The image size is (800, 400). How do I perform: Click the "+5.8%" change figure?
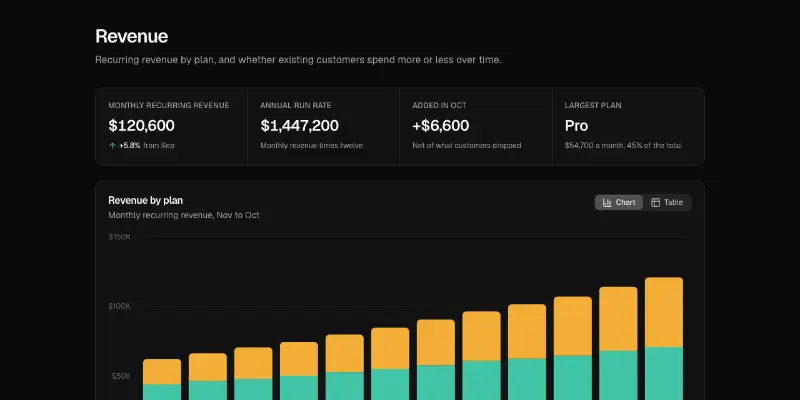click(x=130, y=145)
